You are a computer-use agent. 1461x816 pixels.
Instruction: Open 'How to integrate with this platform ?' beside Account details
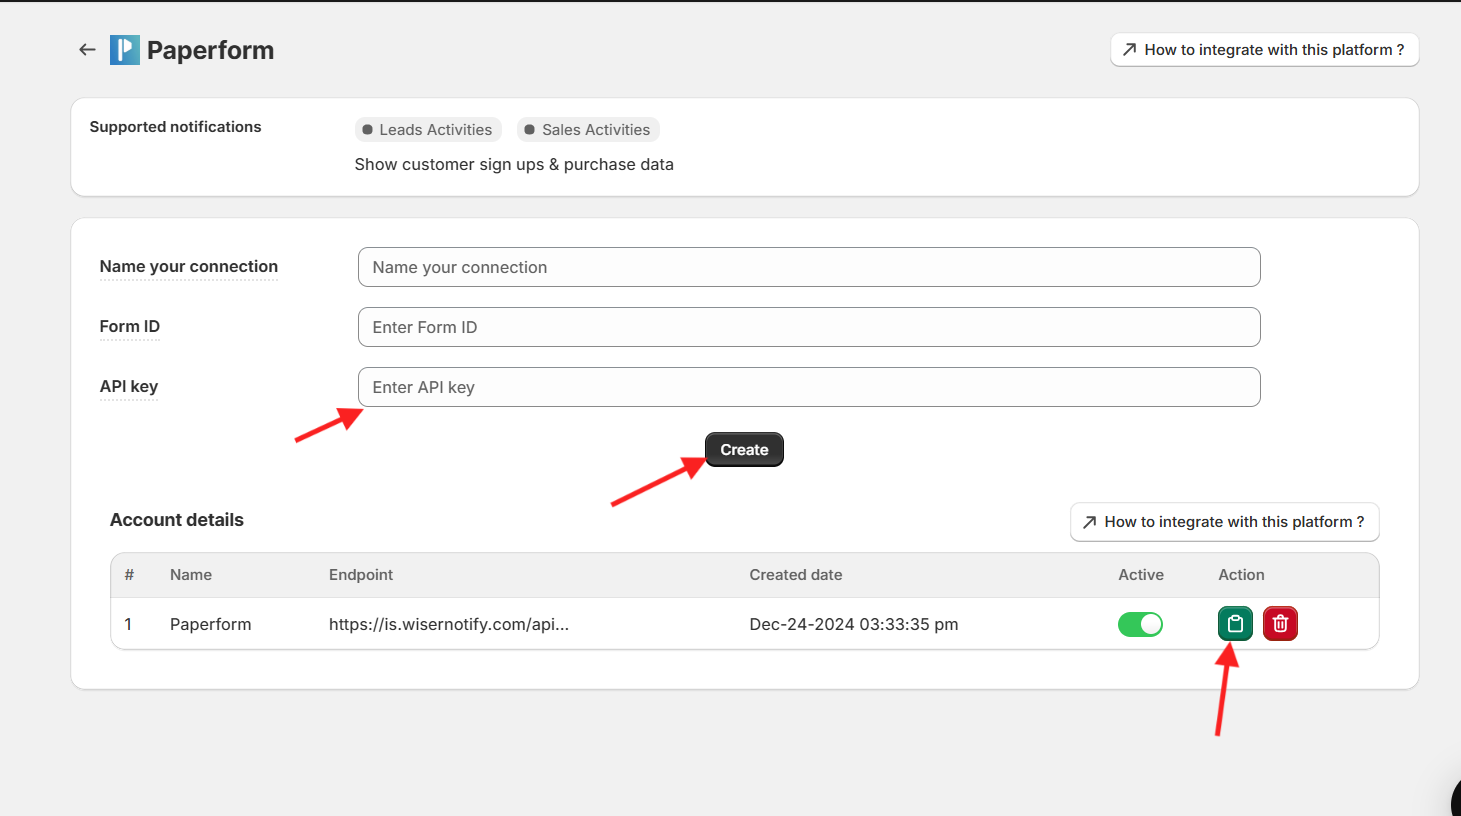1224,522
